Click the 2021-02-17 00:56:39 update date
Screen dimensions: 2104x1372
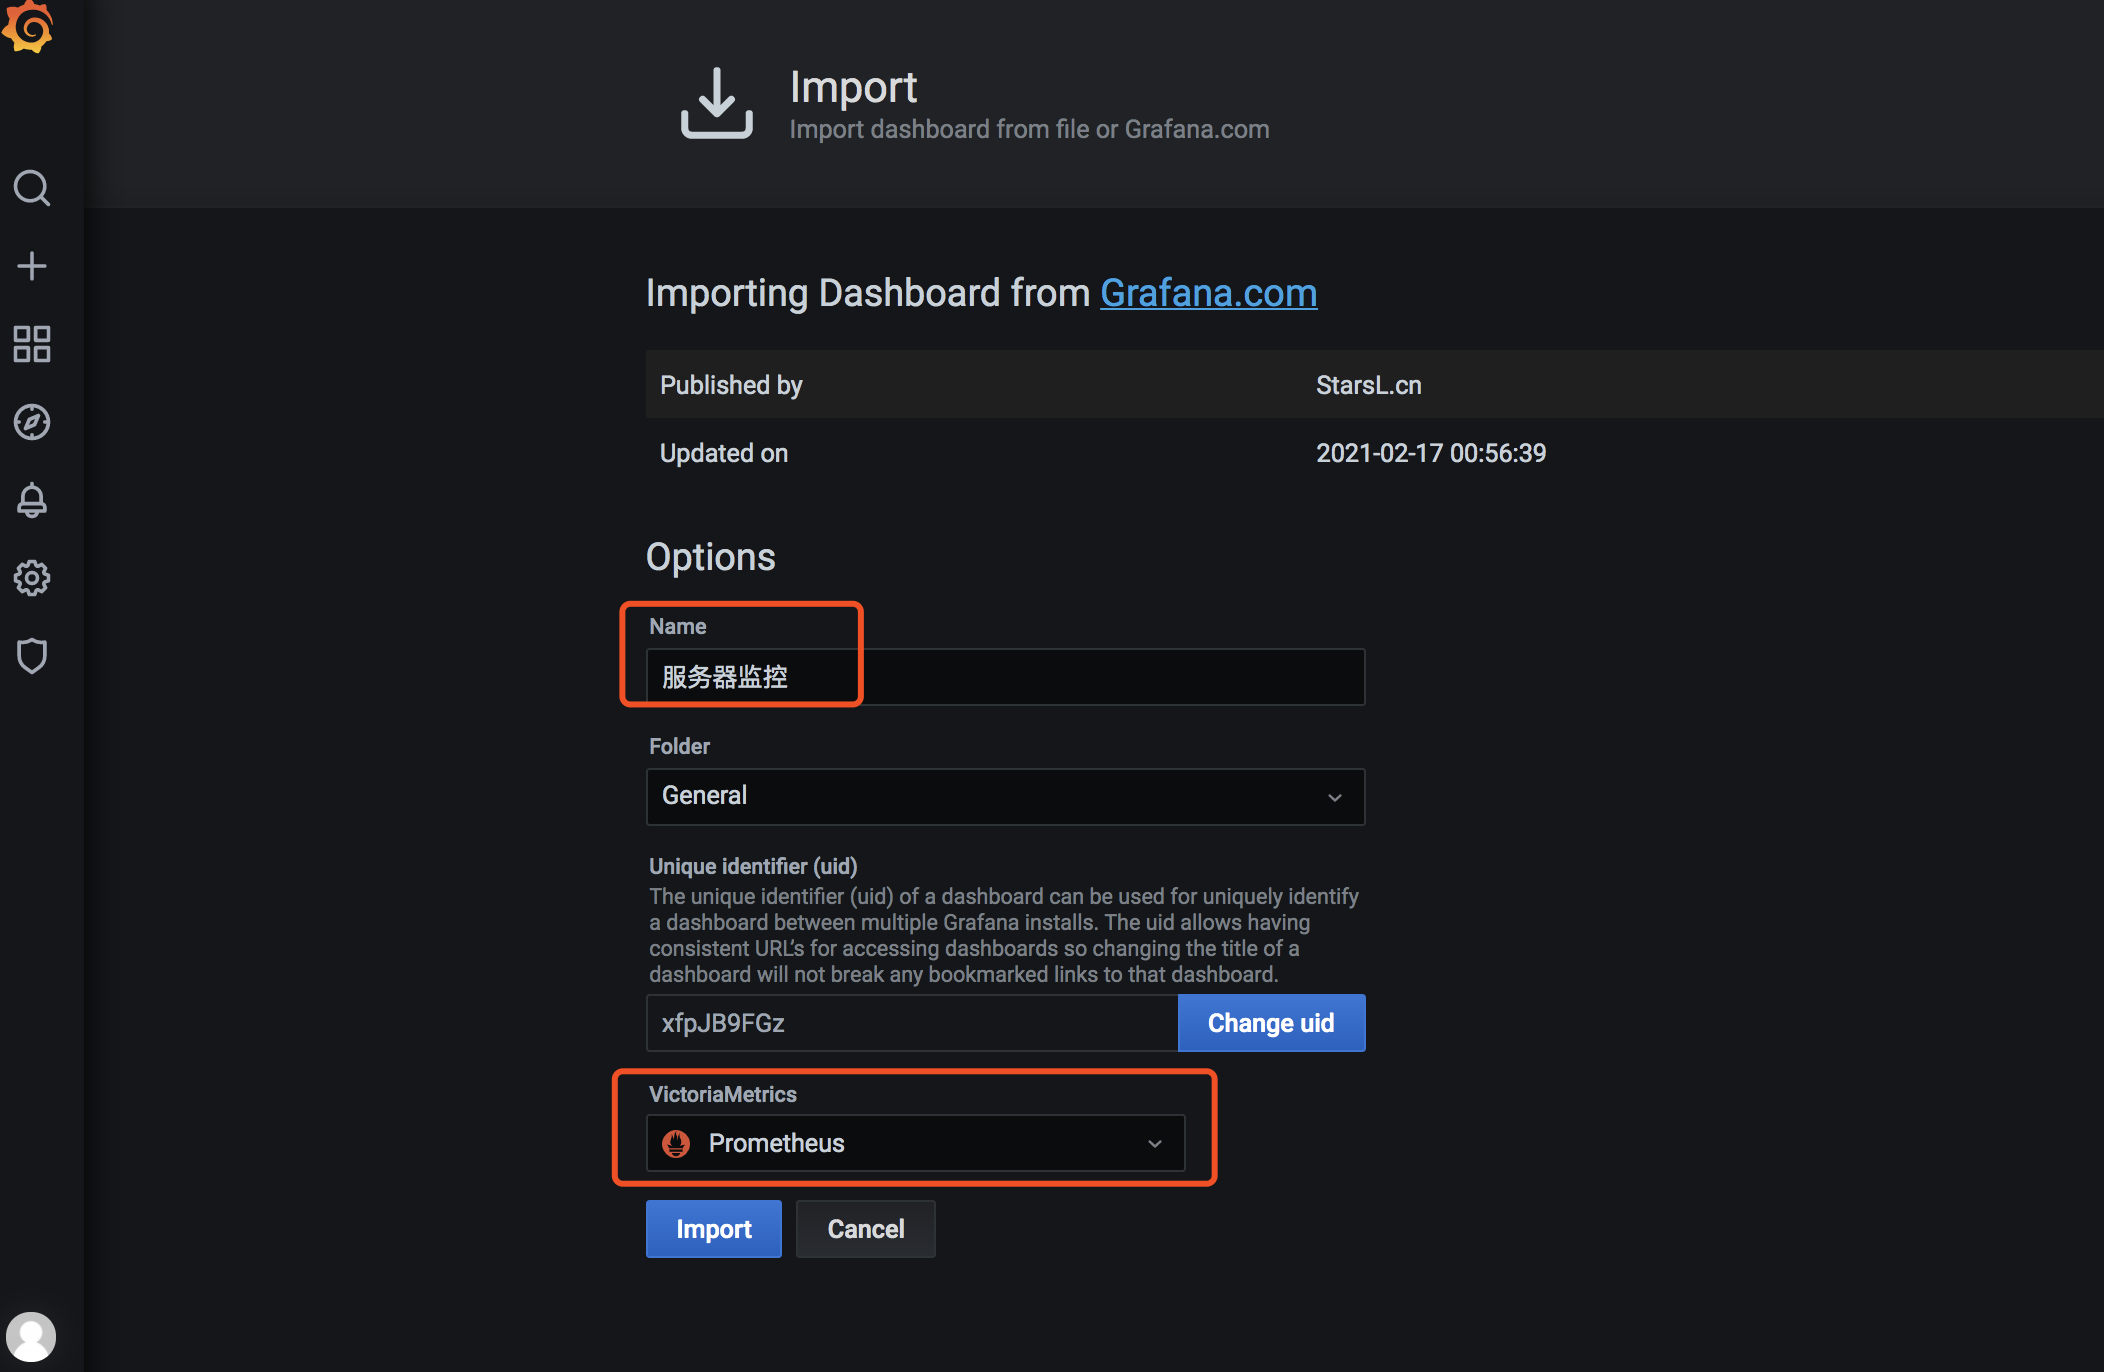pos(1430,453)
